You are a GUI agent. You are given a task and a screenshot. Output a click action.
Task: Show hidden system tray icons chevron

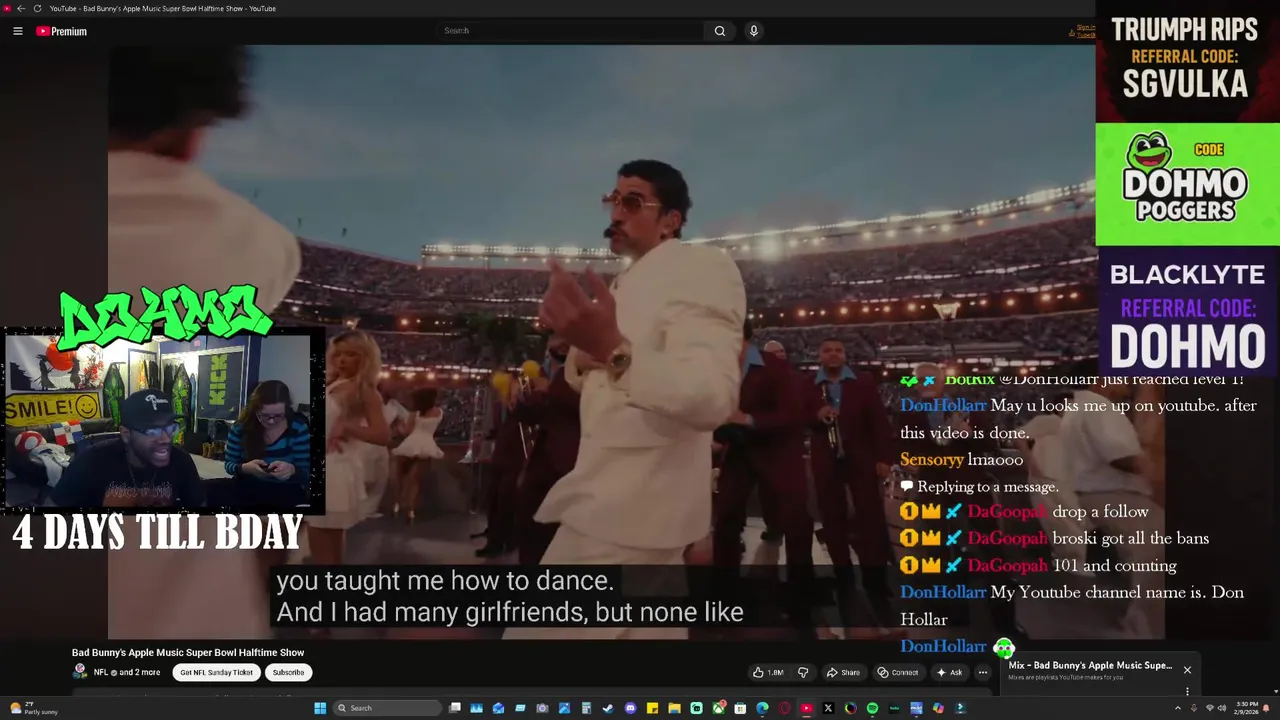click(x=1177, y=708)
